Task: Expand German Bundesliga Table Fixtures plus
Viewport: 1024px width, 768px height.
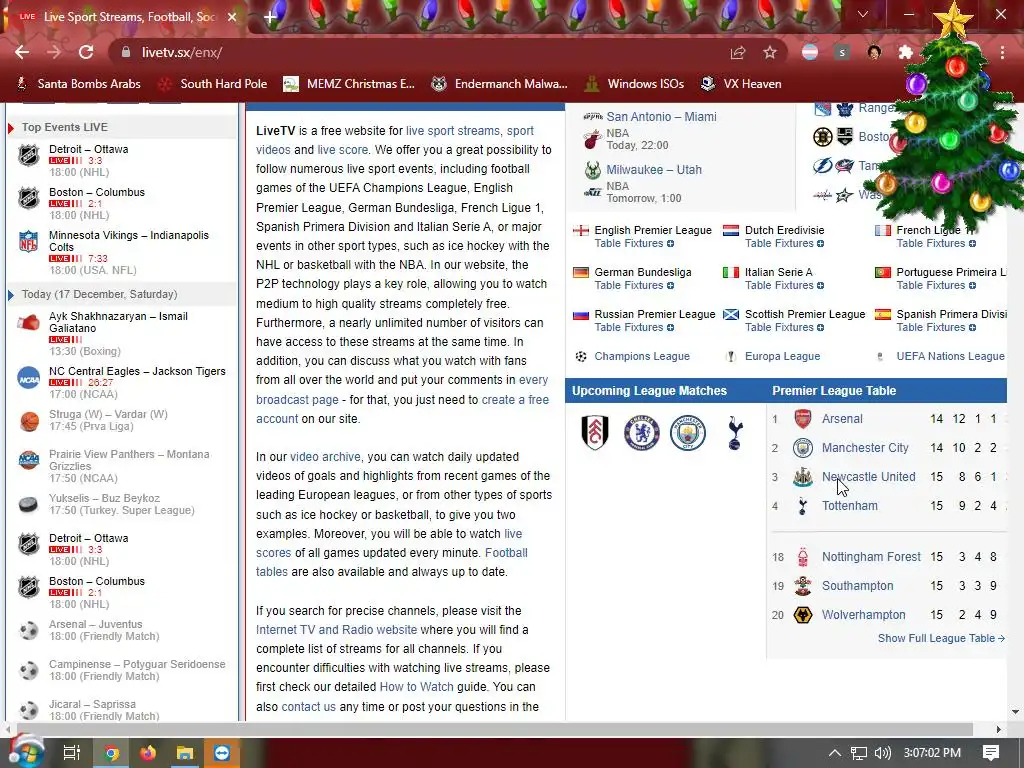Action: click(x=671, y=285)
